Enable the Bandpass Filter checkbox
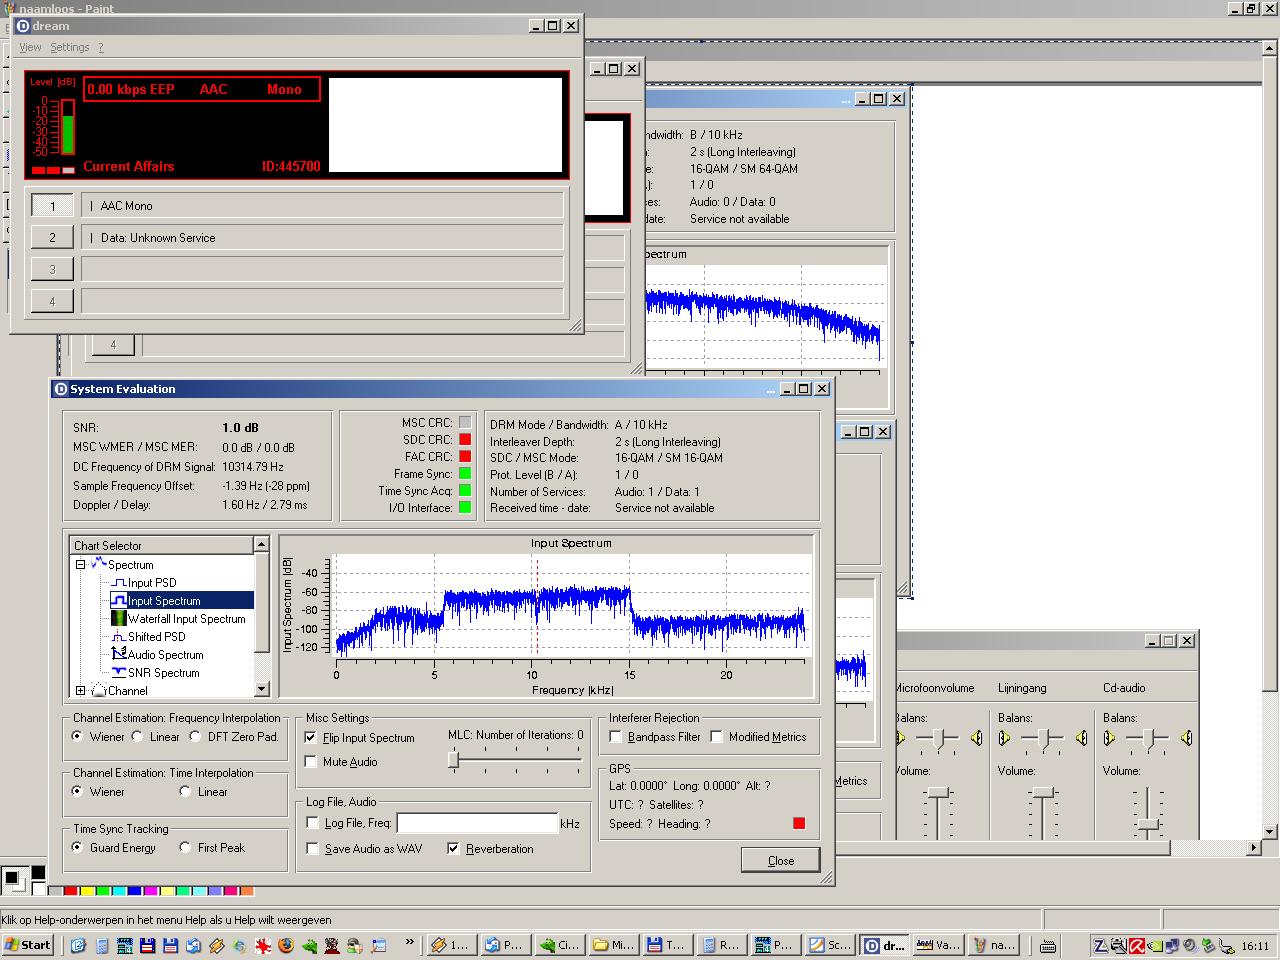 point(616,737)
